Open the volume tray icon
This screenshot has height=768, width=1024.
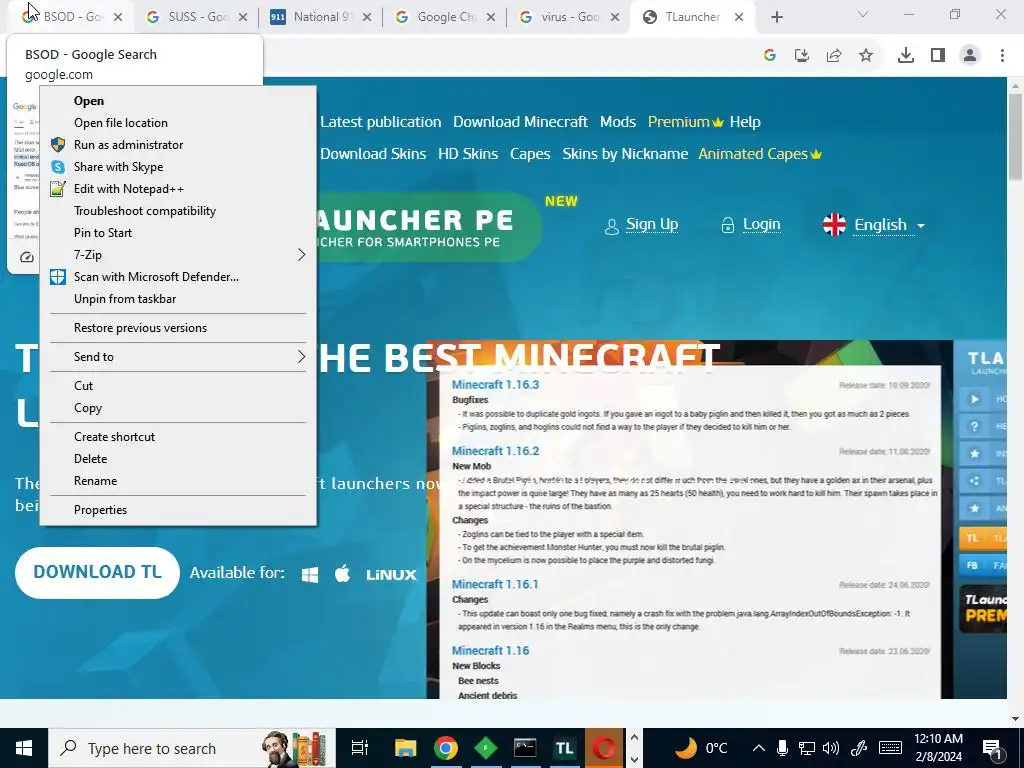click(831, 748)
